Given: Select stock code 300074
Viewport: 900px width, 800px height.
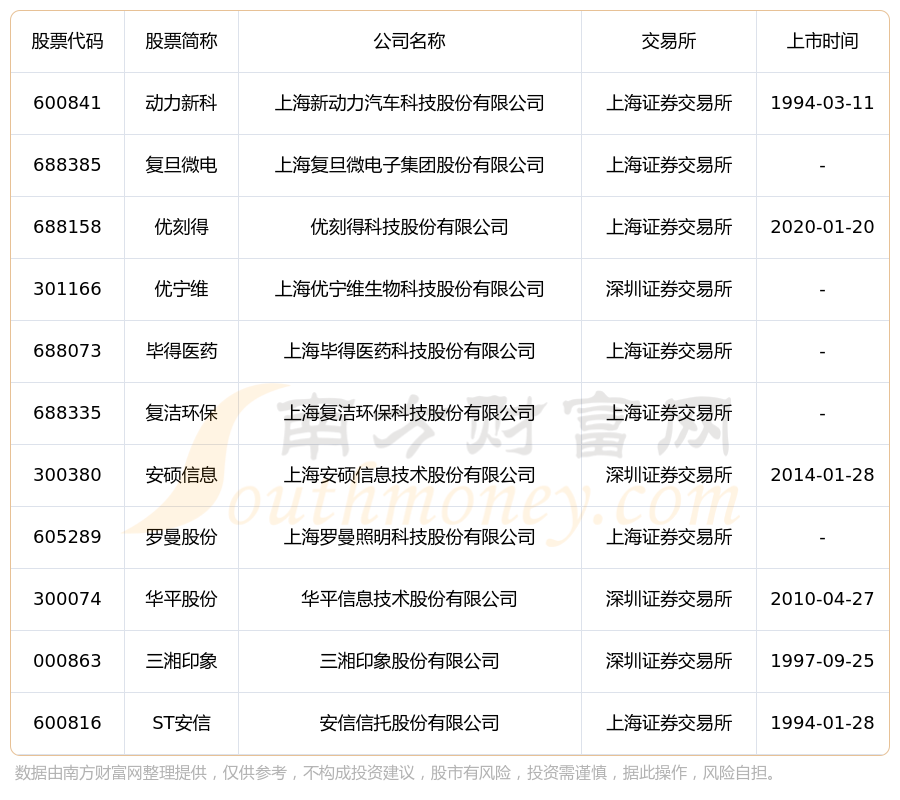Looking at the screenshot, I should [67, 599].
